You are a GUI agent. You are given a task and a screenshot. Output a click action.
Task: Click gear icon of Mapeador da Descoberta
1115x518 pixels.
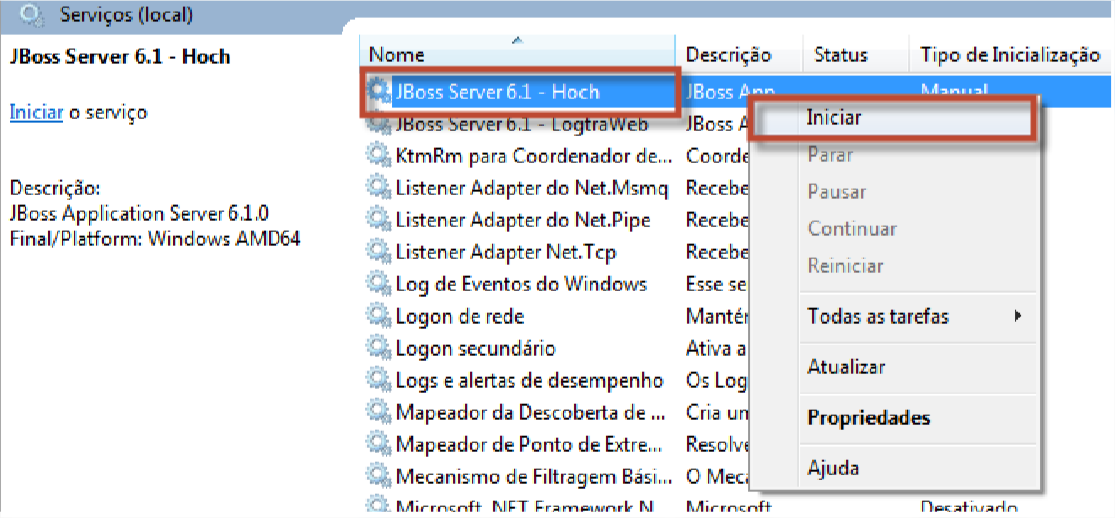coord(378,413)
